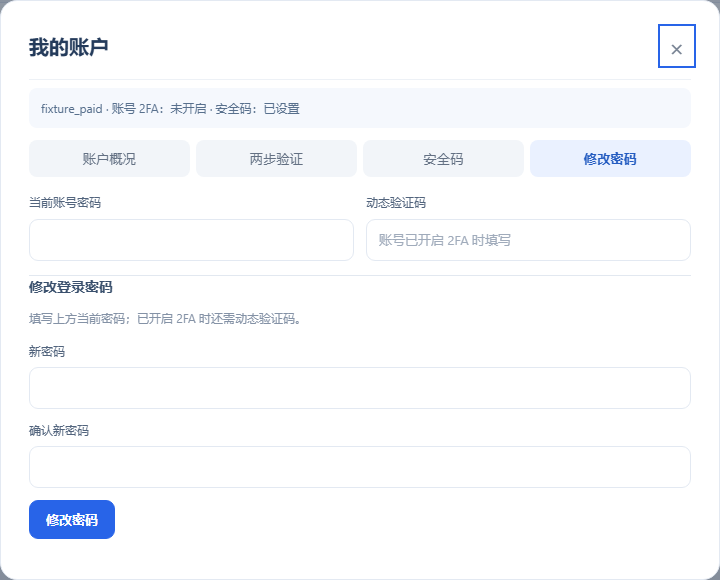
Task: Select the 修改密码 tab
Action: tap(610, 159)
